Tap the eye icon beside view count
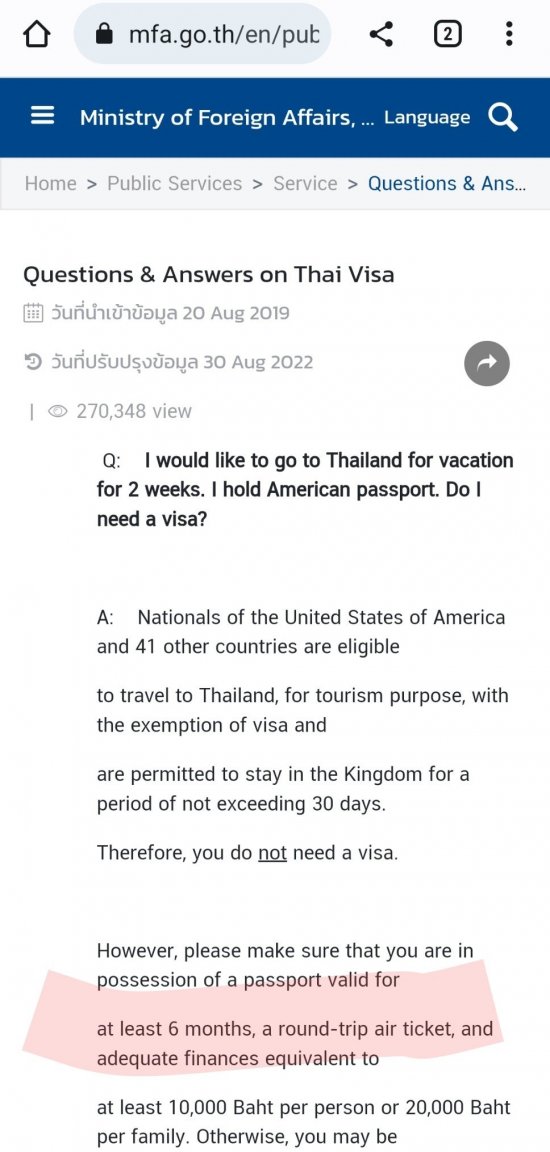Image resolution: width=550 pixels, height=1152 pixels. click(x=58, y=411)
